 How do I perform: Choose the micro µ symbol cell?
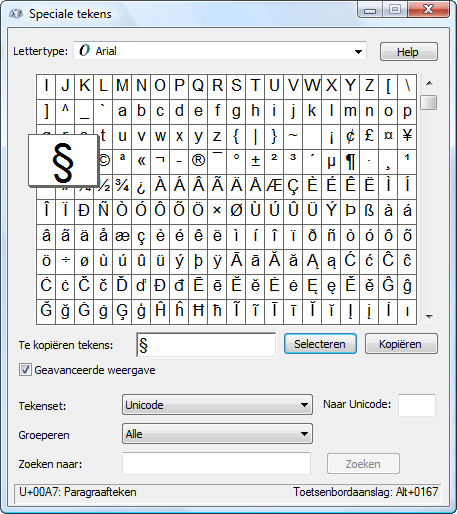[331, 162]
